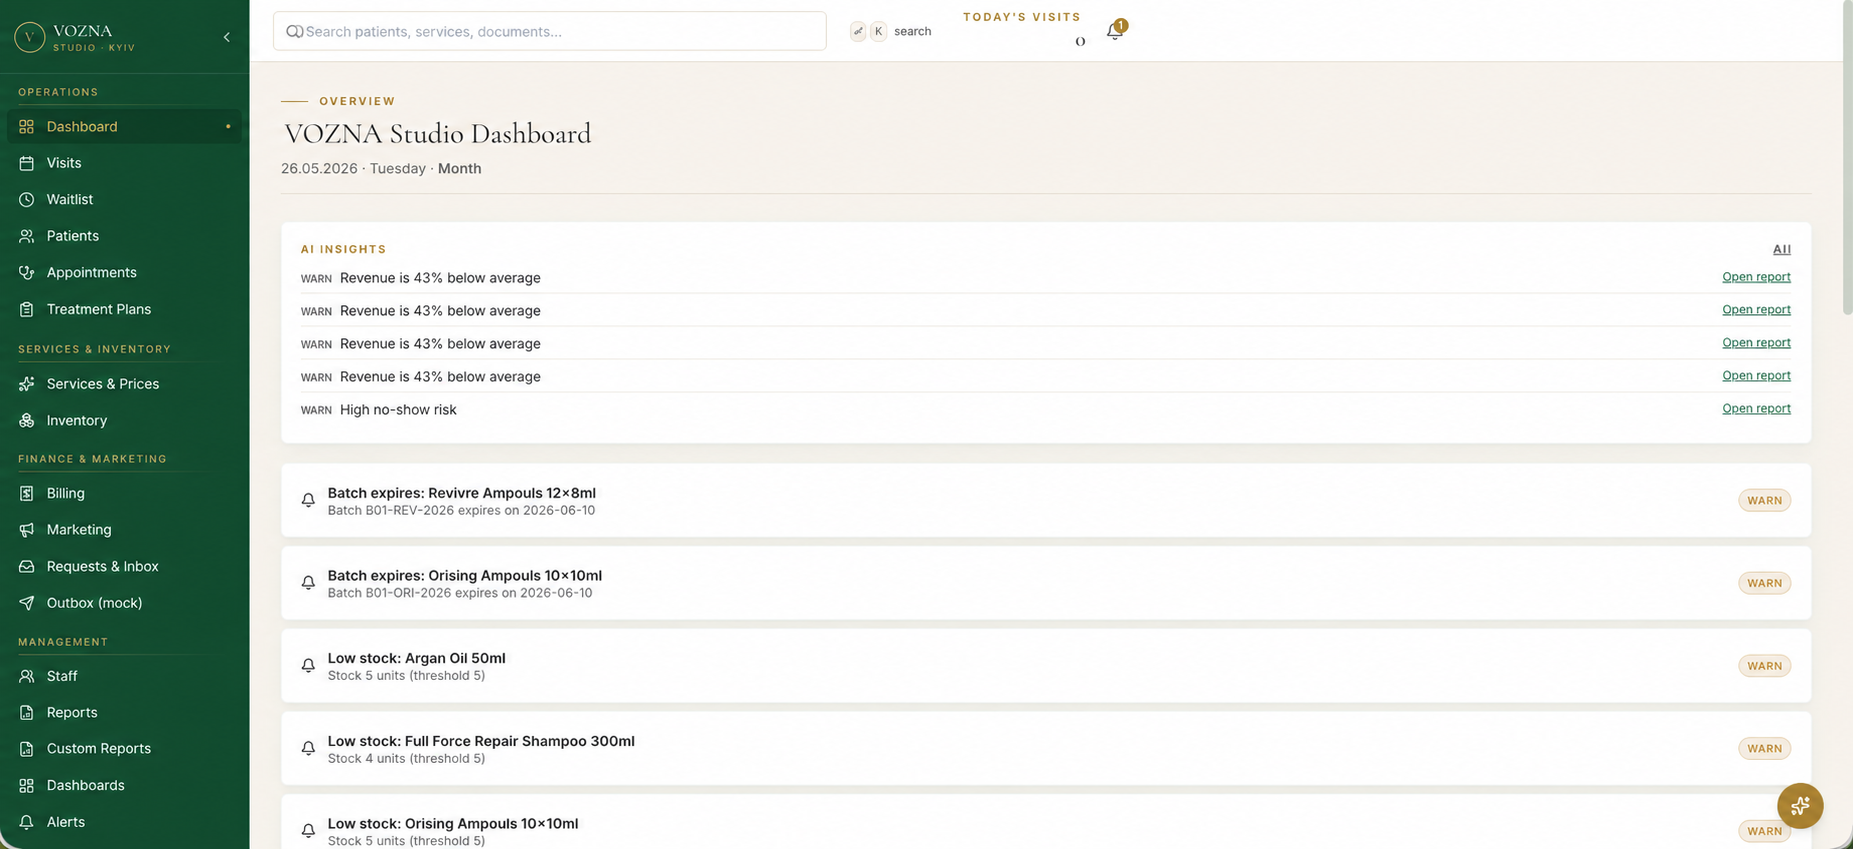Click the Dashboard grid icon

tap(26, 126)
